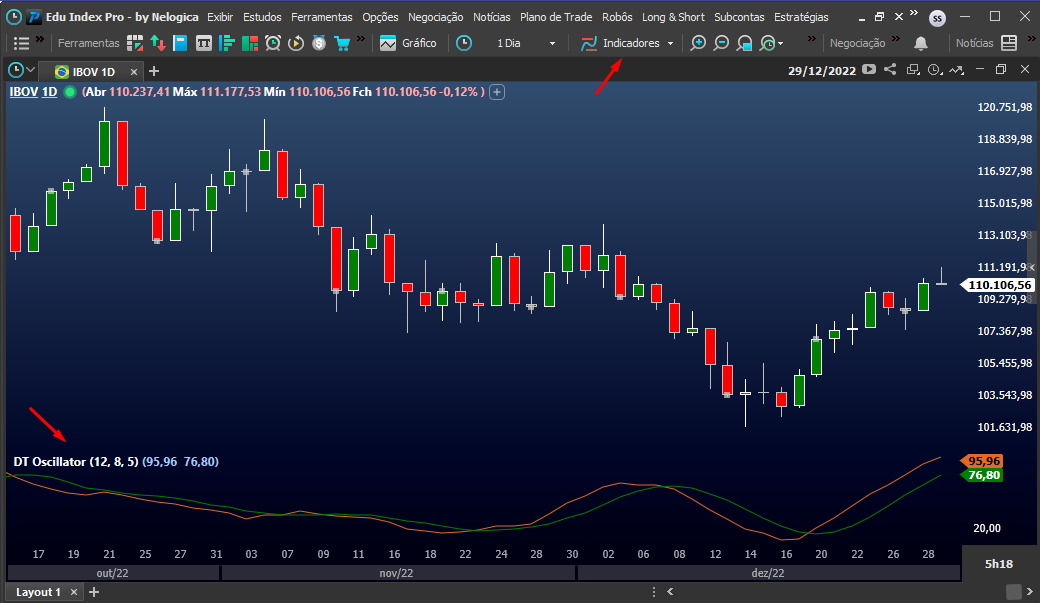Screen dimensions: 1040x603
Task: Open the Notícias news panel icon
Action: (x=1009, y=43)
